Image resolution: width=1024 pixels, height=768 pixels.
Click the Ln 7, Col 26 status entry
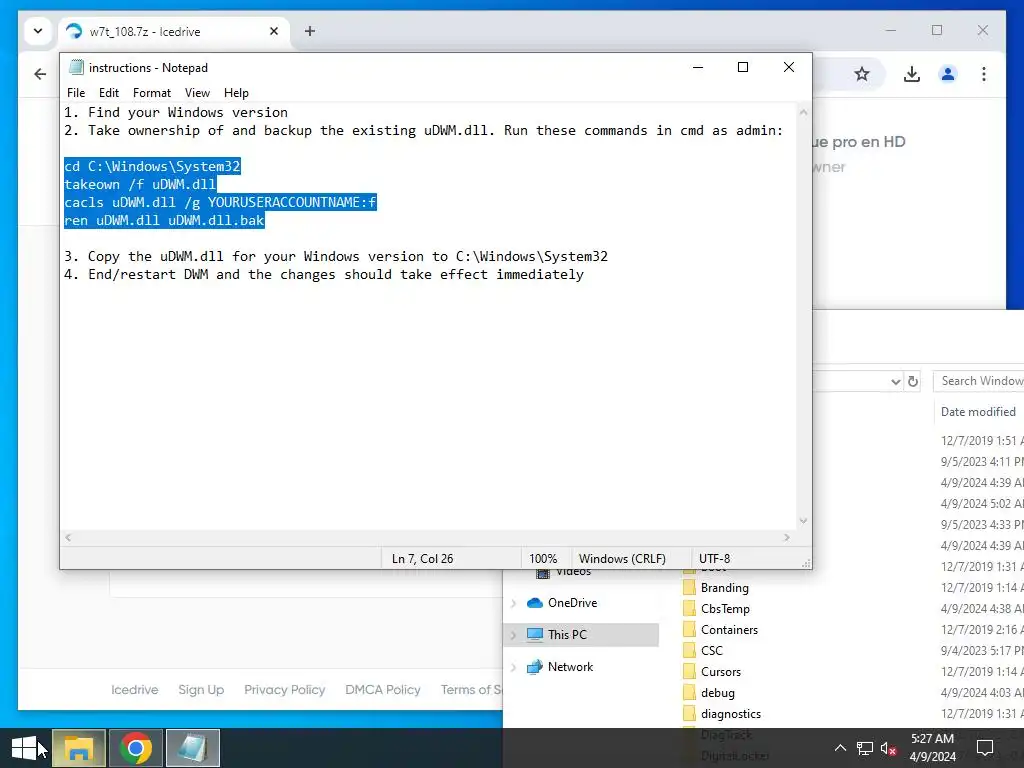click(423, 558)
